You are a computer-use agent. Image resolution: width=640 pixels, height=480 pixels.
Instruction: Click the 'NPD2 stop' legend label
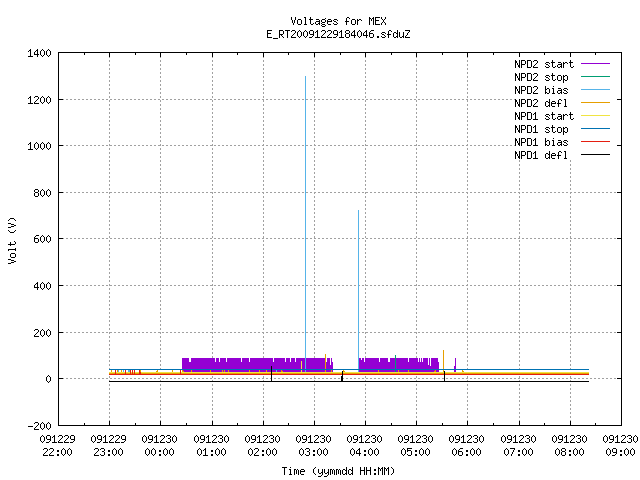pyautogui.click(x=541, y=77)
